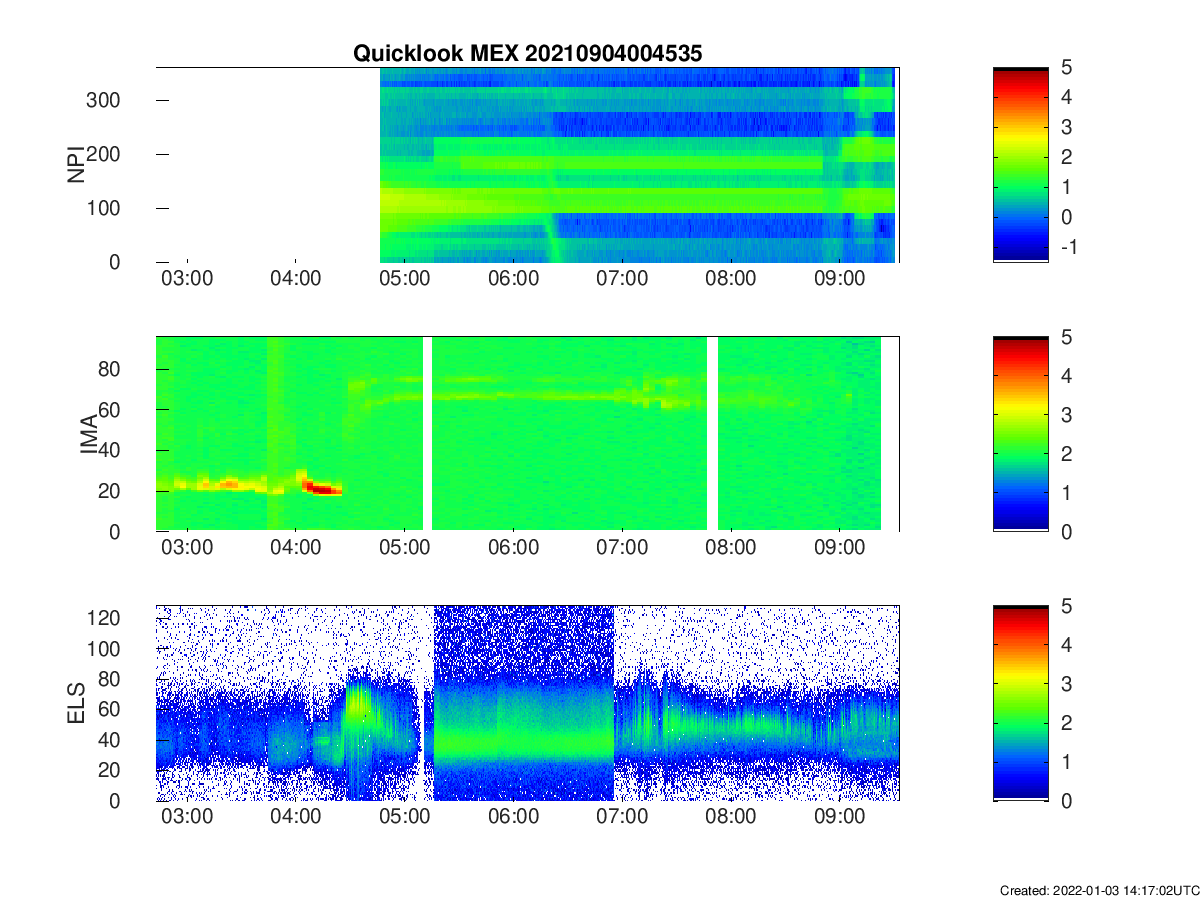Click the white data gap near 07:50 in IMA

tap(713, 434)
